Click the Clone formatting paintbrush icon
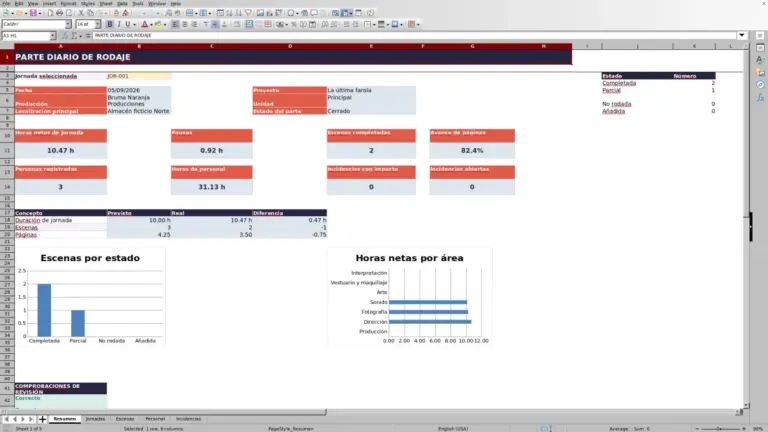This screenshot has height=432, width=768. (x=117, y=13)
